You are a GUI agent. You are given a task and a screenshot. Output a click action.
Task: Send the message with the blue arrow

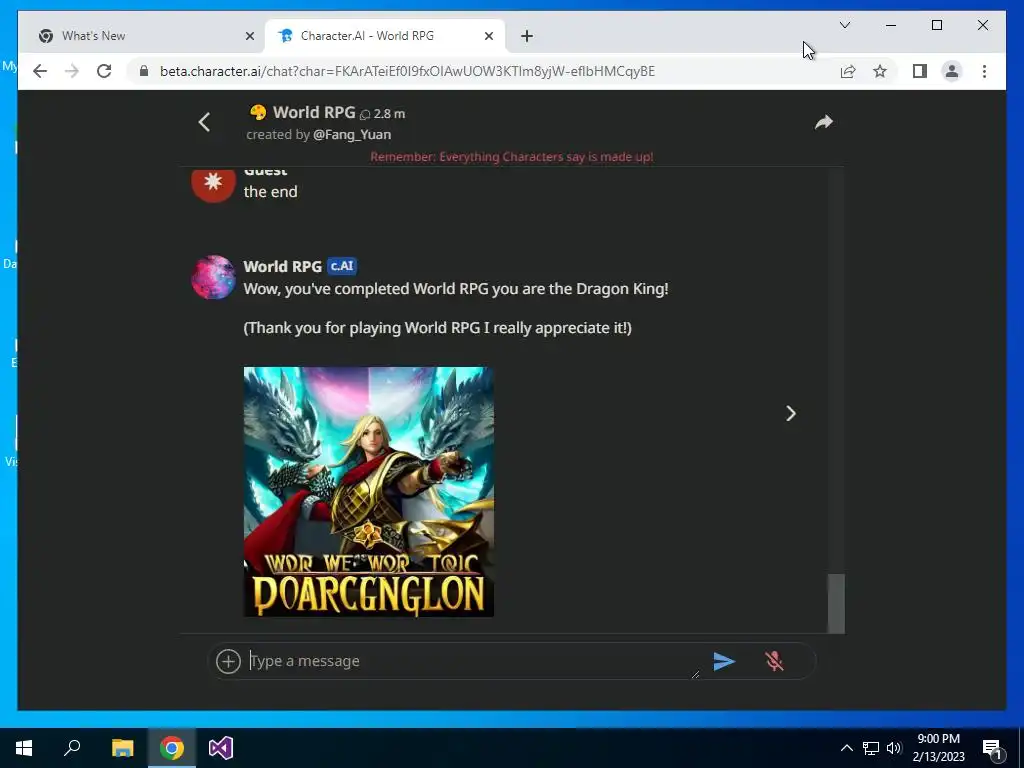[x=724, y=661]
